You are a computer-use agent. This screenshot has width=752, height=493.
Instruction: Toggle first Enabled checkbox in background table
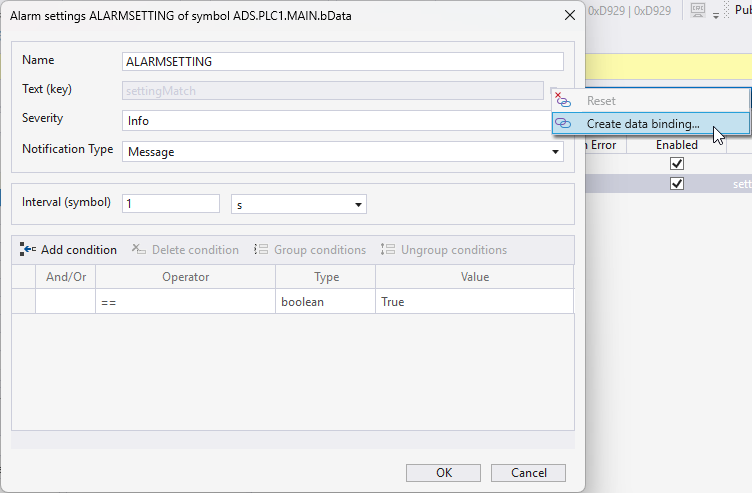(677, 164)
